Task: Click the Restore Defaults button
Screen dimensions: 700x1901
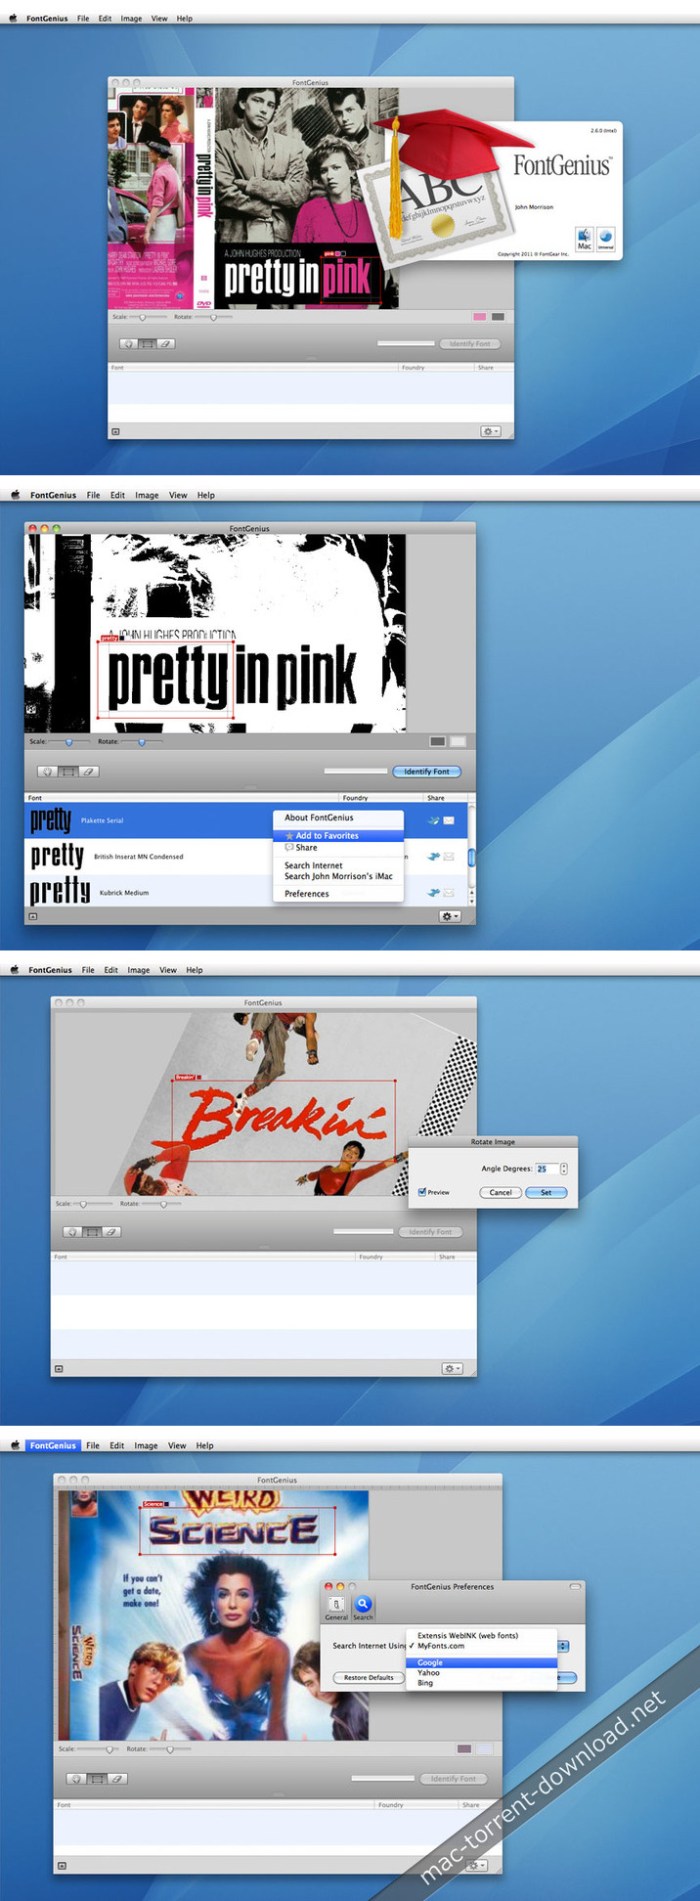Action: pyautogui.click(x=369, y=1677)
